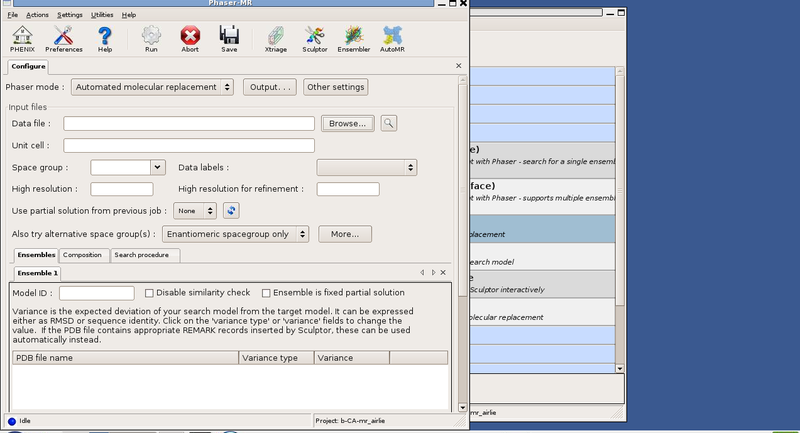This screenshot has height=433, width=800.
Task: Open the Phaser mode dropdown
Action: pyautogui.click(x=153, y=87)
